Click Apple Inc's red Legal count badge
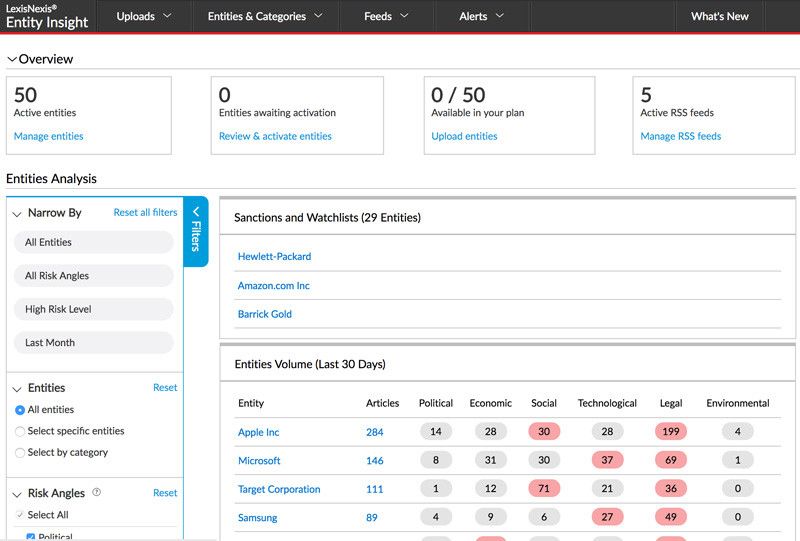 [671, 432]
